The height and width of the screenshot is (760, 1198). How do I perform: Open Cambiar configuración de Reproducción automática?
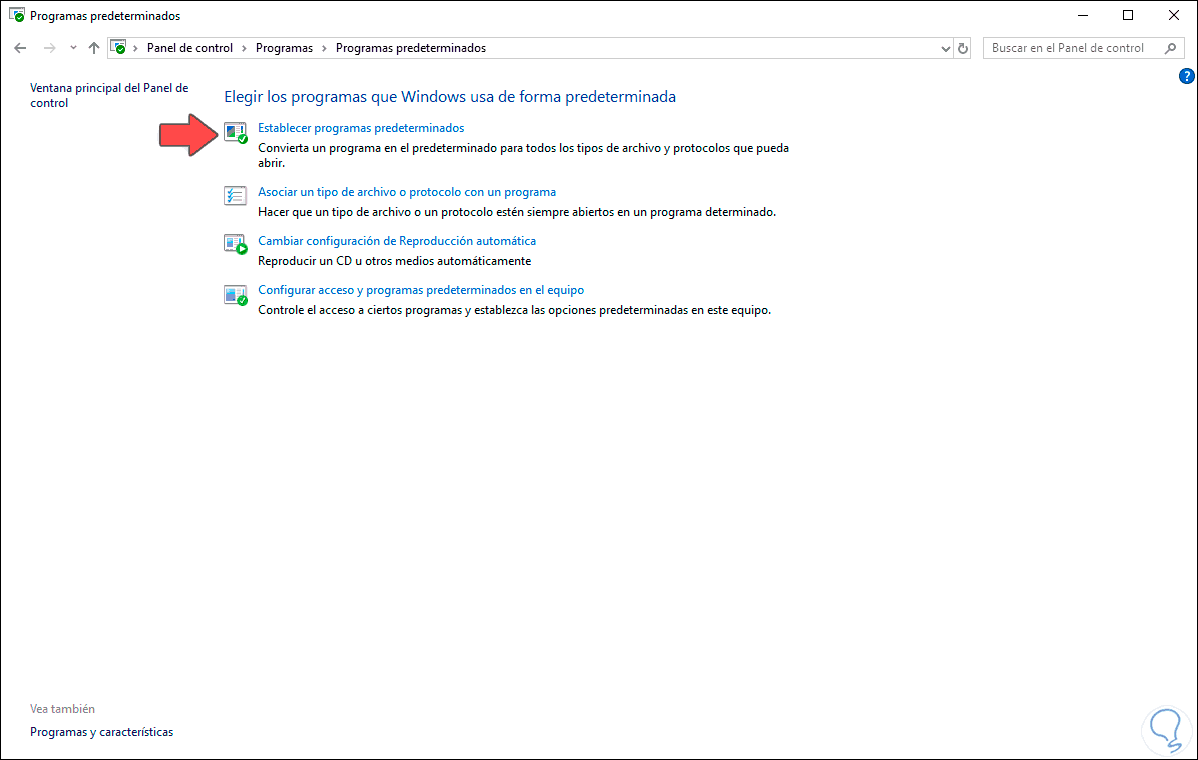[397, 241]
